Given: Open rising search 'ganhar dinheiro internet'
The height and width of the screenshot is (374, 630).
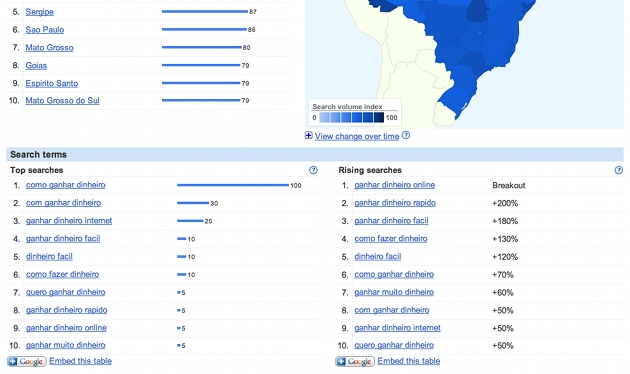Looking at the screenshot, I should click(x=397, y=328).
